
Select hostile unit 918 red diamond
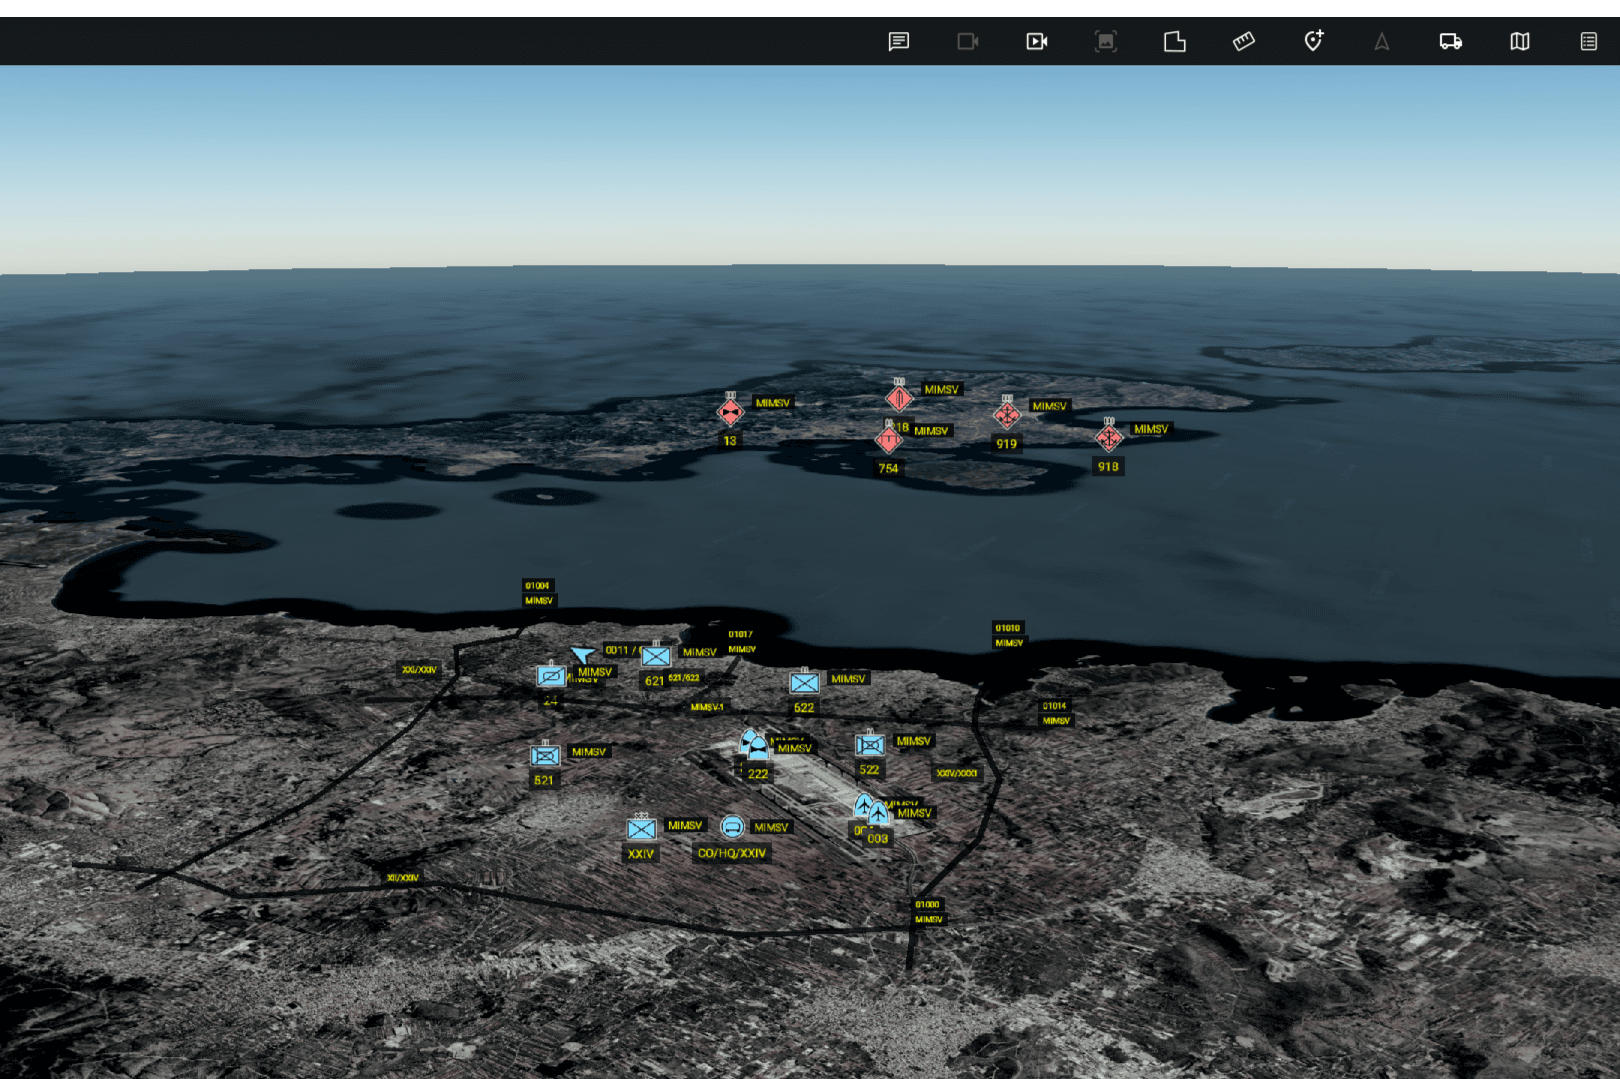pyautogui.click(x=1108, y=438)
